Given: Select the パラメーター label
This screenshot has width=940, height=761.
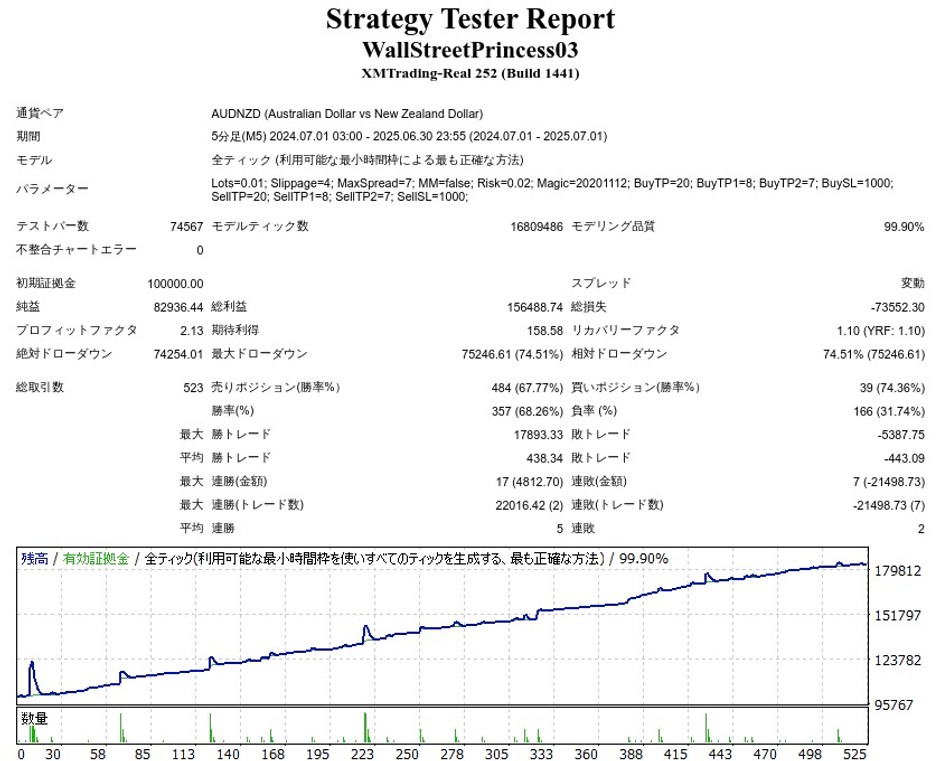Looking at the screenshot, I should coord(52,189).
